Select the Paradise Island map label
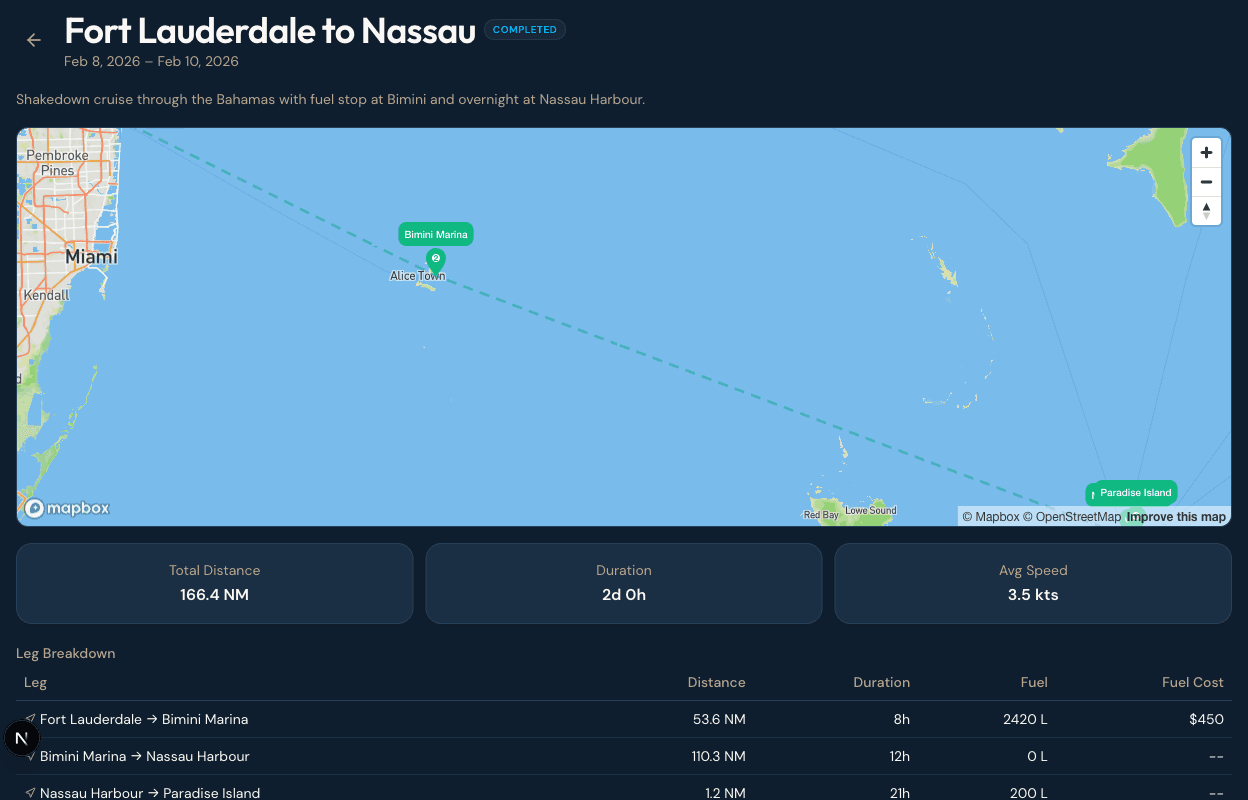The width and height of the screenshot is (1248, 800). [x=1135, y=492]
